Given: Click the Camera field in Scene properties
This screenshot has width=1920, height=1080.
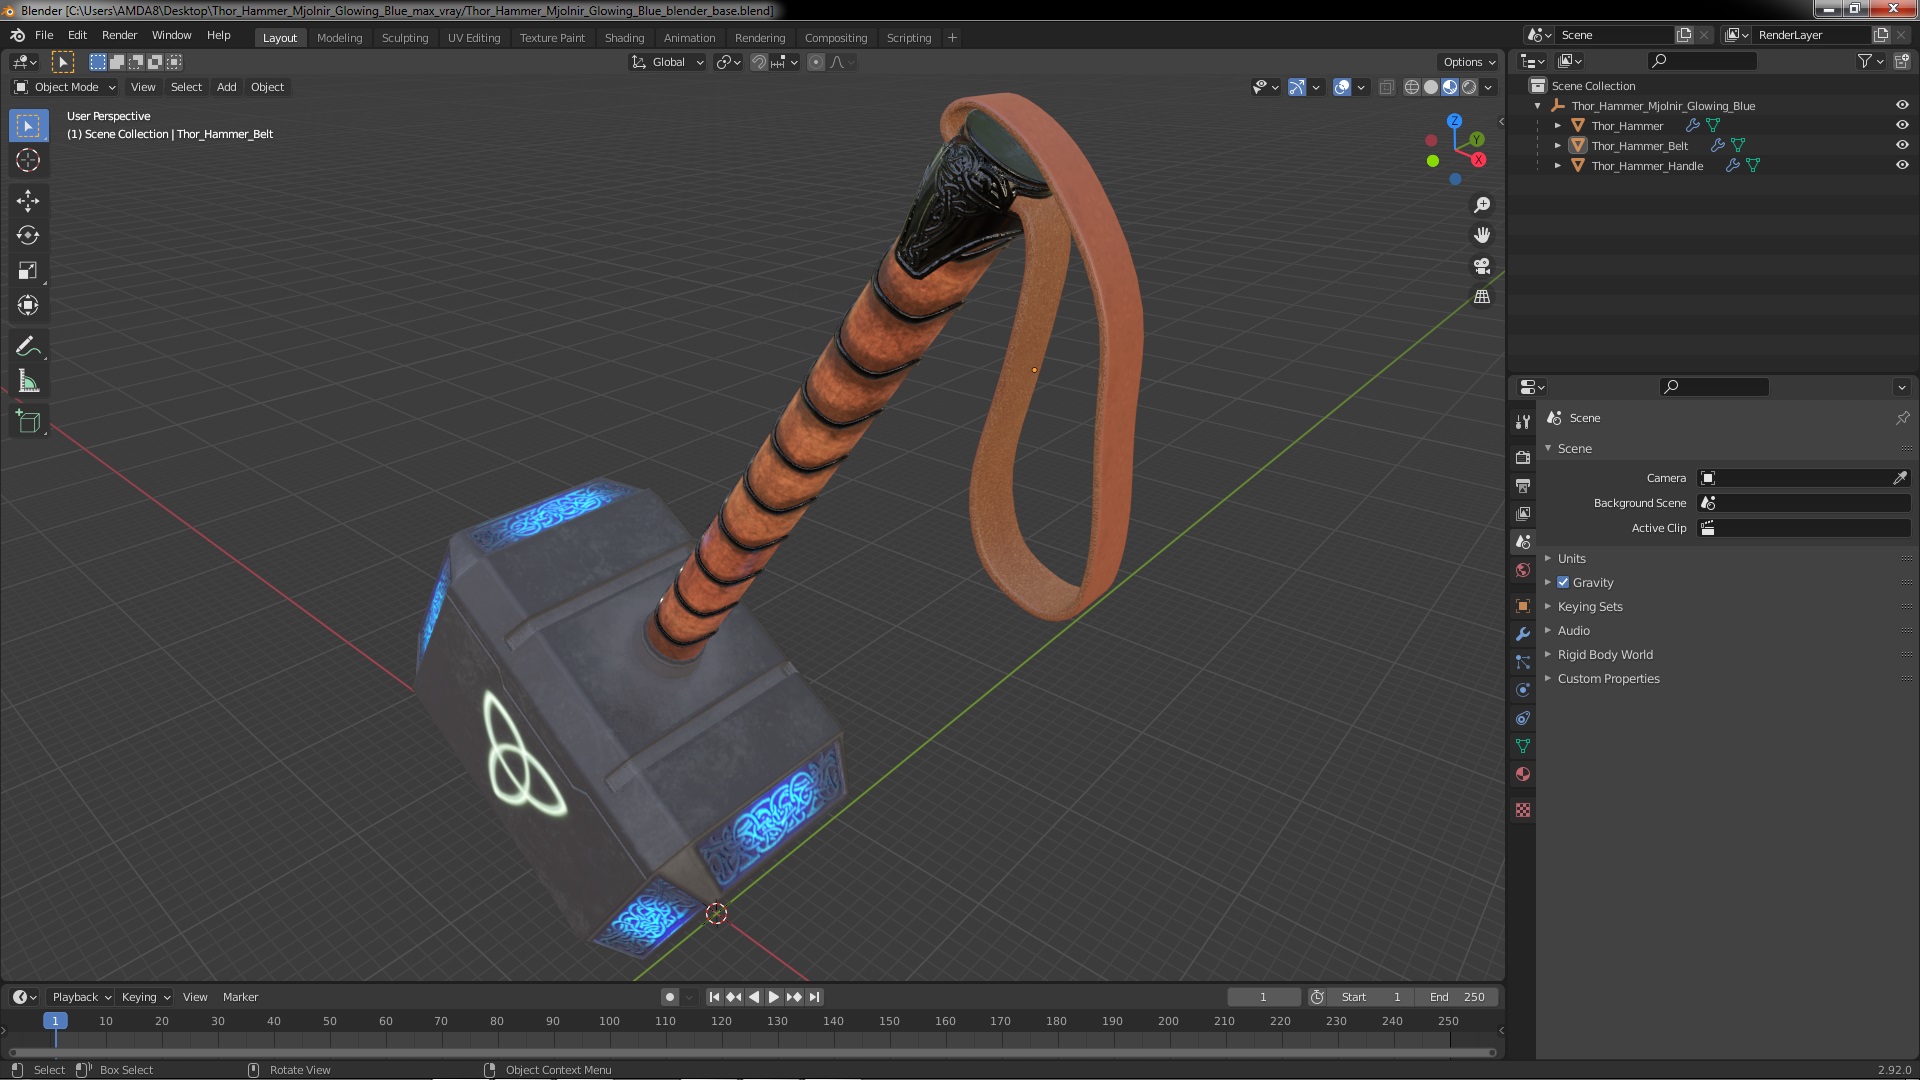Looking at the screenshot, I should click(x=1804, y=478).
